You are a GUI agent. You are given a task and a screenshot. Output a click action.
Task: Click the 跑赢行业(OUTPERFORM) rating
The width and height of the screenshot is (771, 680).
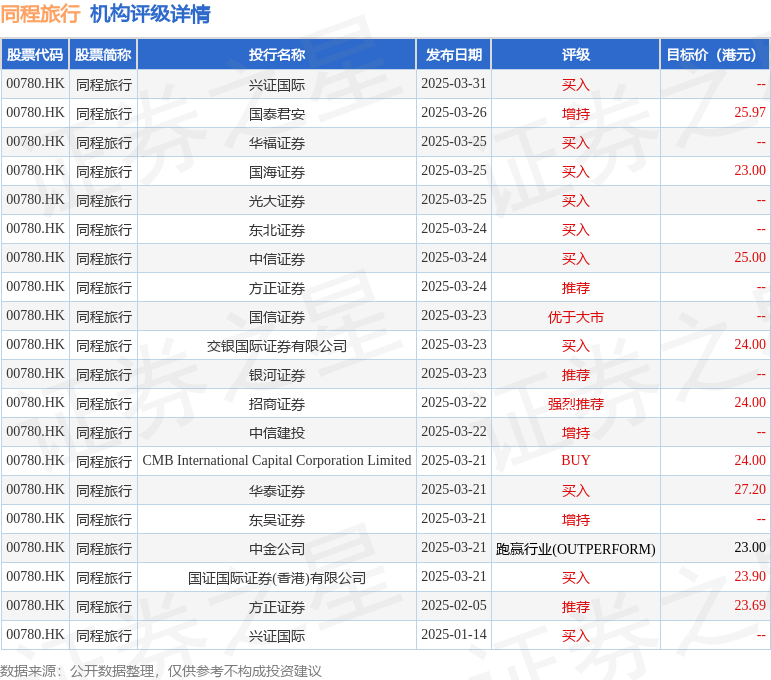pos(576,549)
